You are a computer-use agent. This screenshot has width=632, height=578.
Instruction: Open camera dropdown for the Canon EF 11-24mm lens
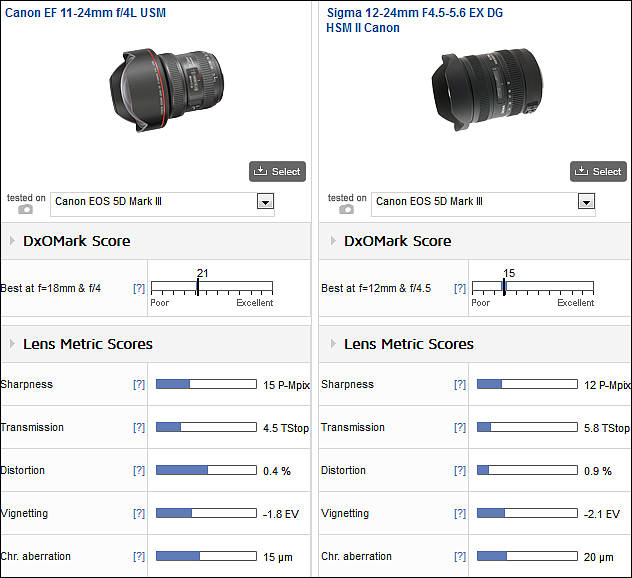coord(264,202)
